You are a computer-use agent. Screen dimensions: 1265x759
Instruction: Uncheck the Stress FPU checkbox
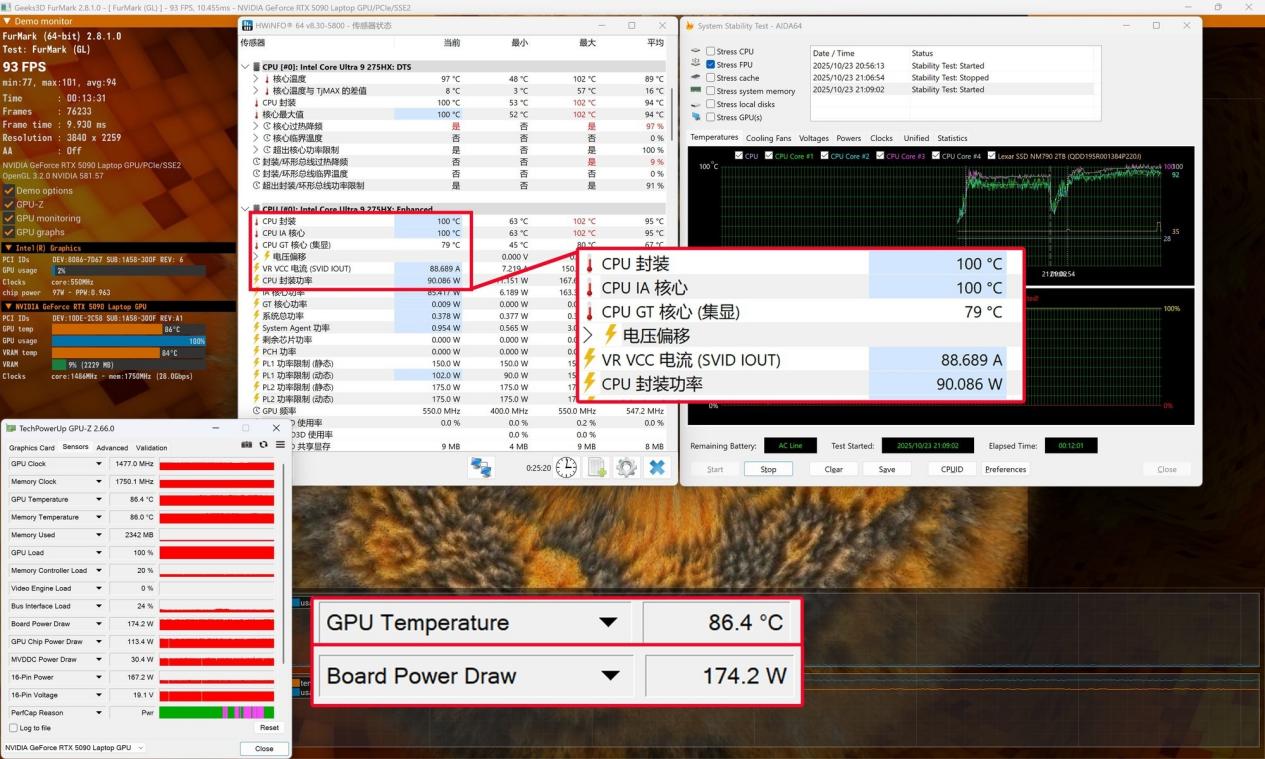coord(710,64)
